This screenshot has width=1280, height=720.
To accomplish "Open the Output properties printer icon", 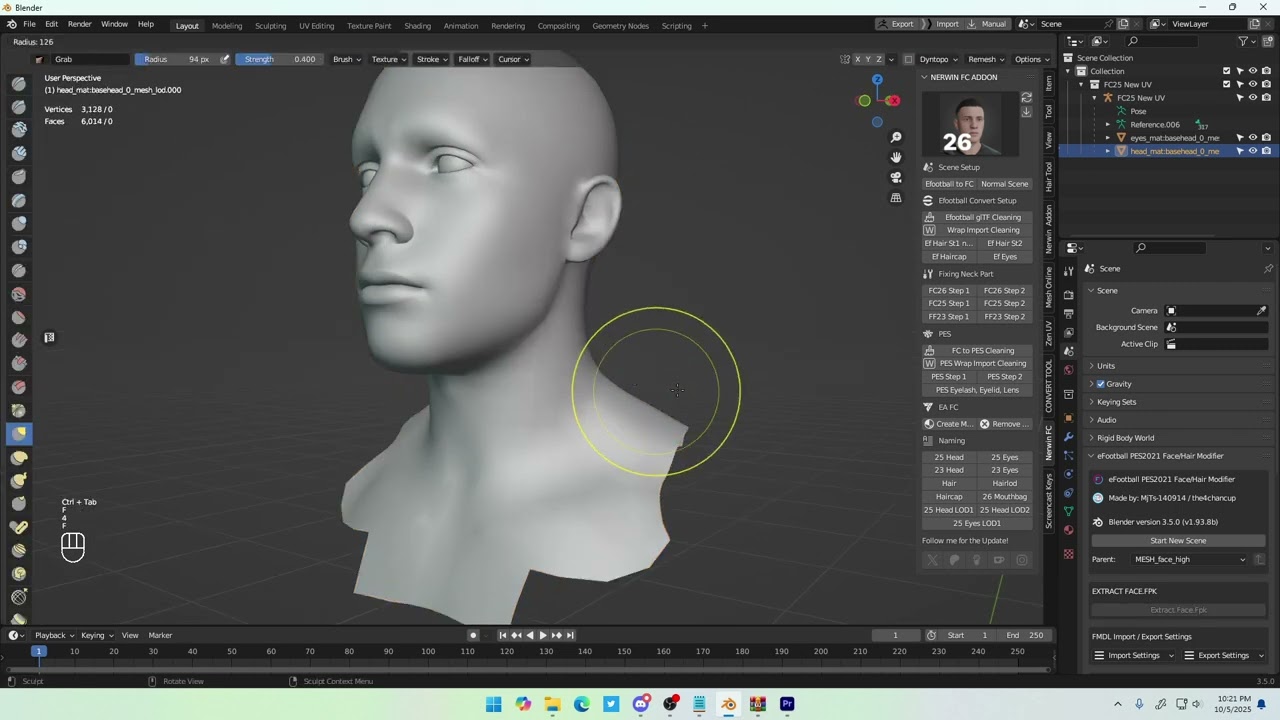I will coord(1069,314).
